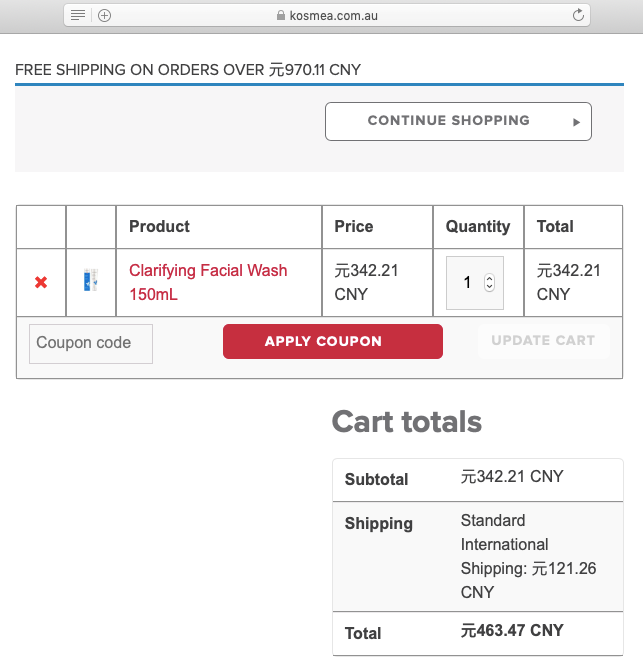The height and width of the screenshot is (667, 643).
Task: Open the Clarifying Facial Wash 150mL link
Action: pyautogui.click(x=208, y=282)
